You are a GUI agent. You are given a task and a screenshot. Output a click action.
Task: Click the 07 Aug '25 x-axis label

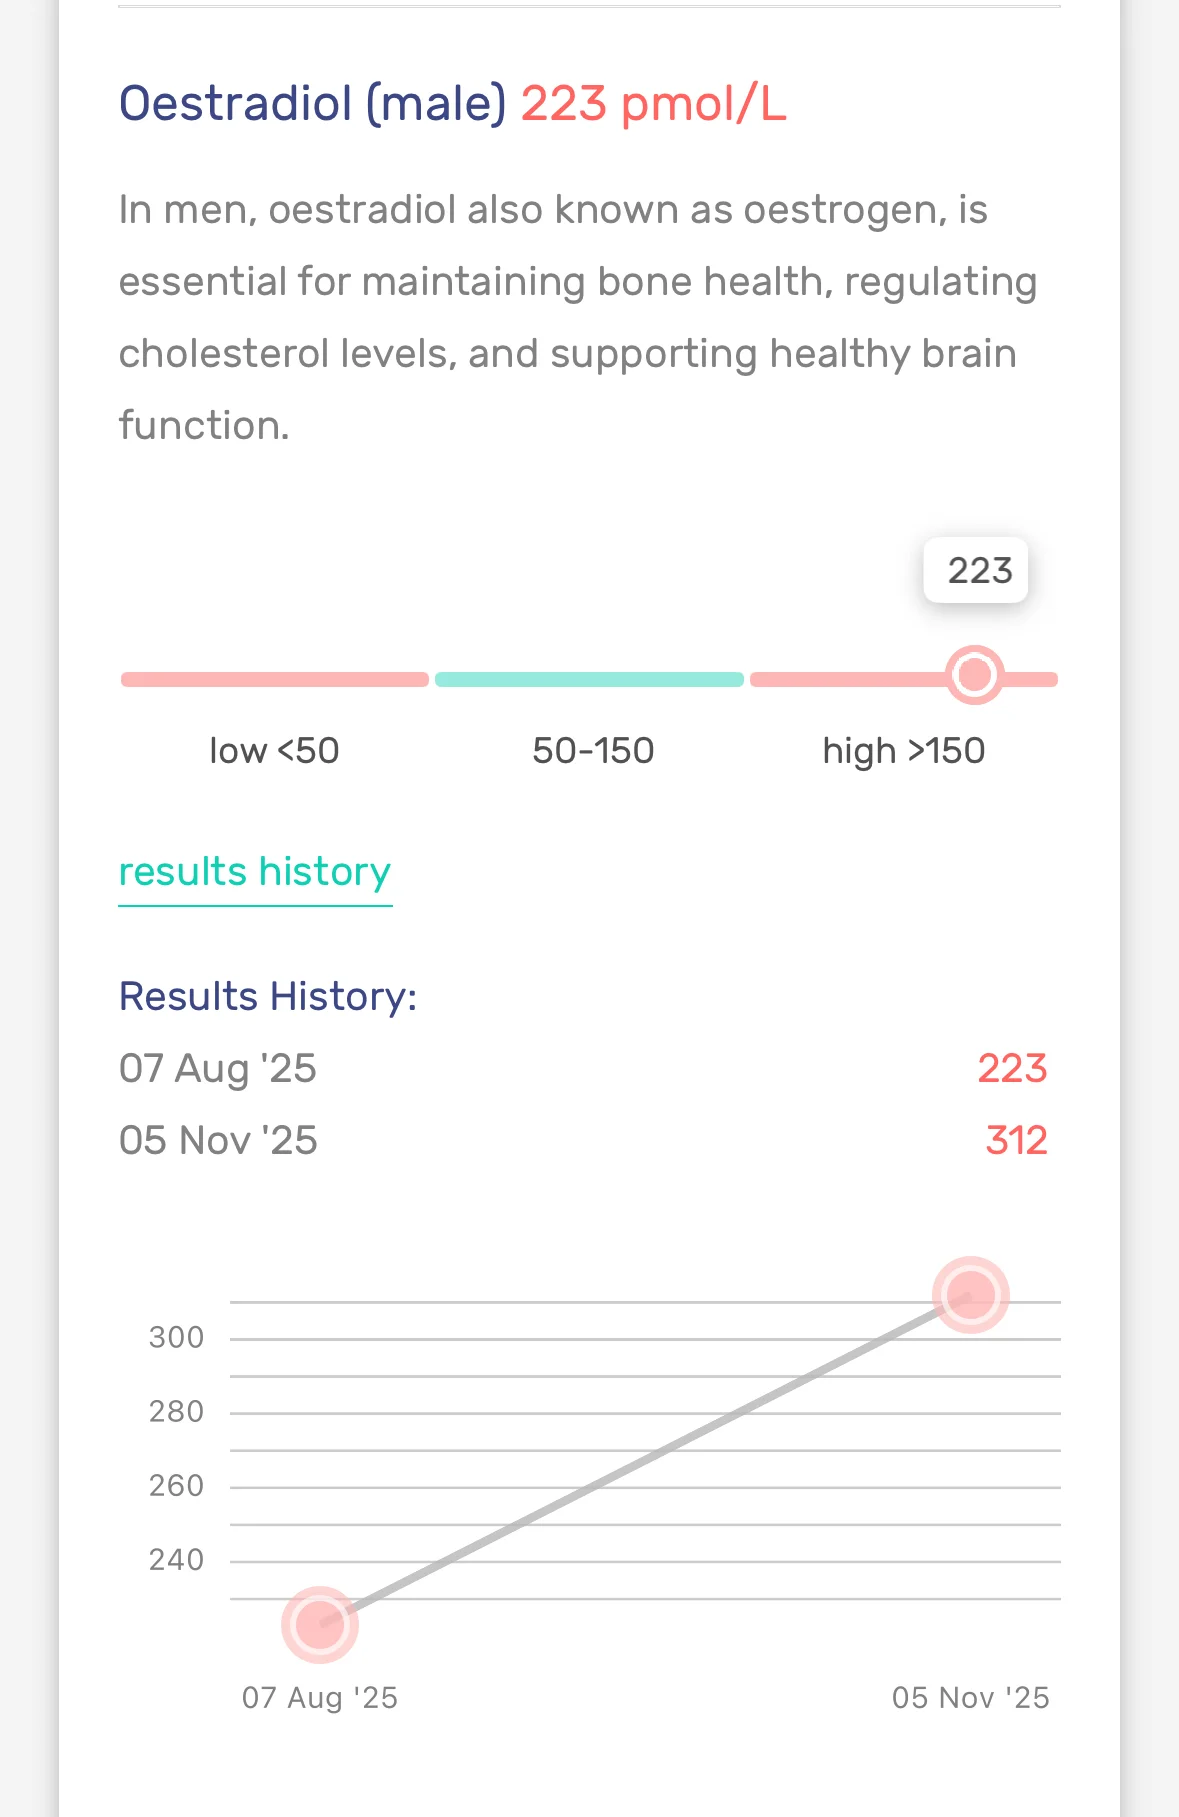320,1698
